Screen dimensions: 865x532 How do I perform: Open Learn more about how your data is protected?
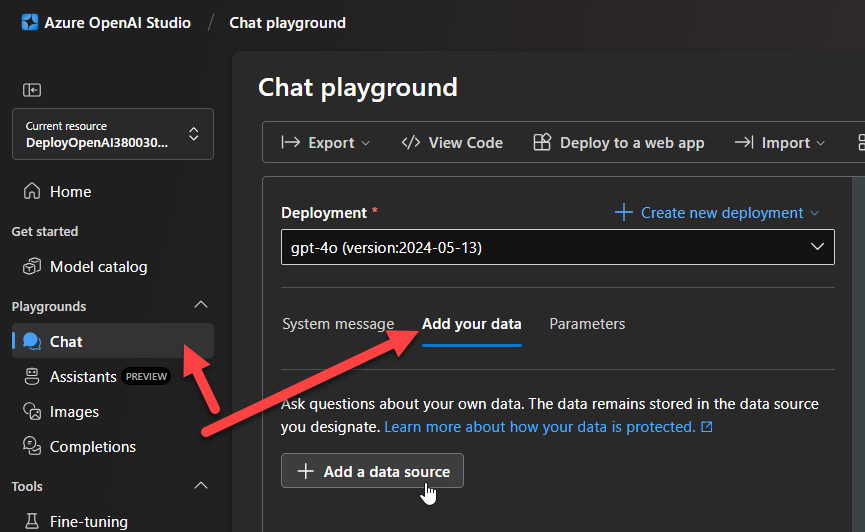point(540,427)
